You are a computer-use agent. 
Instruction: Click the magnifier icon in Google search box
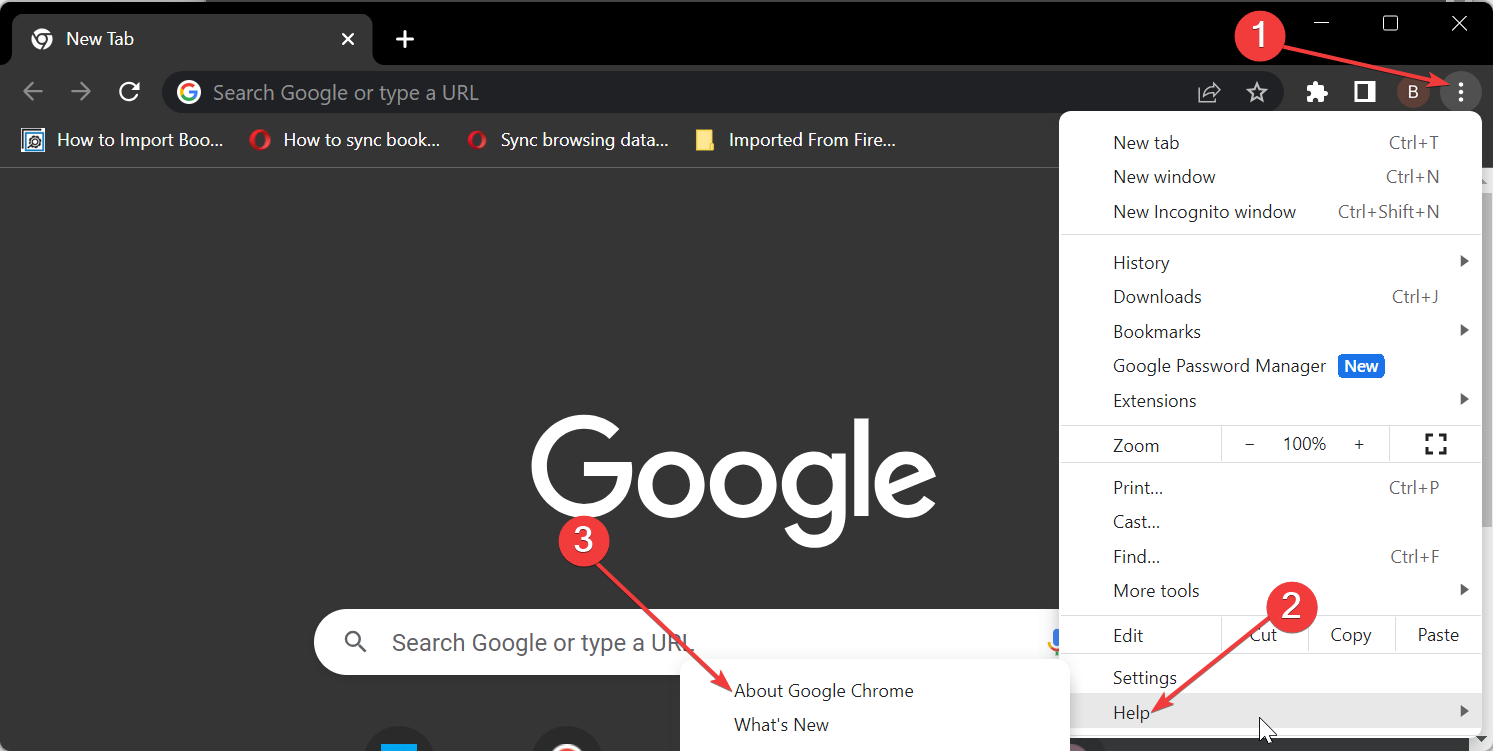click(355, 642)
